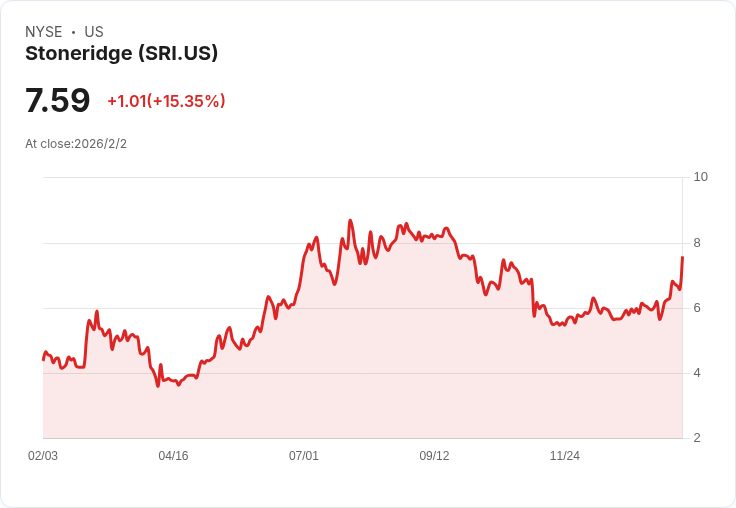Click the 10 label on price axis

tap(700, 177)
